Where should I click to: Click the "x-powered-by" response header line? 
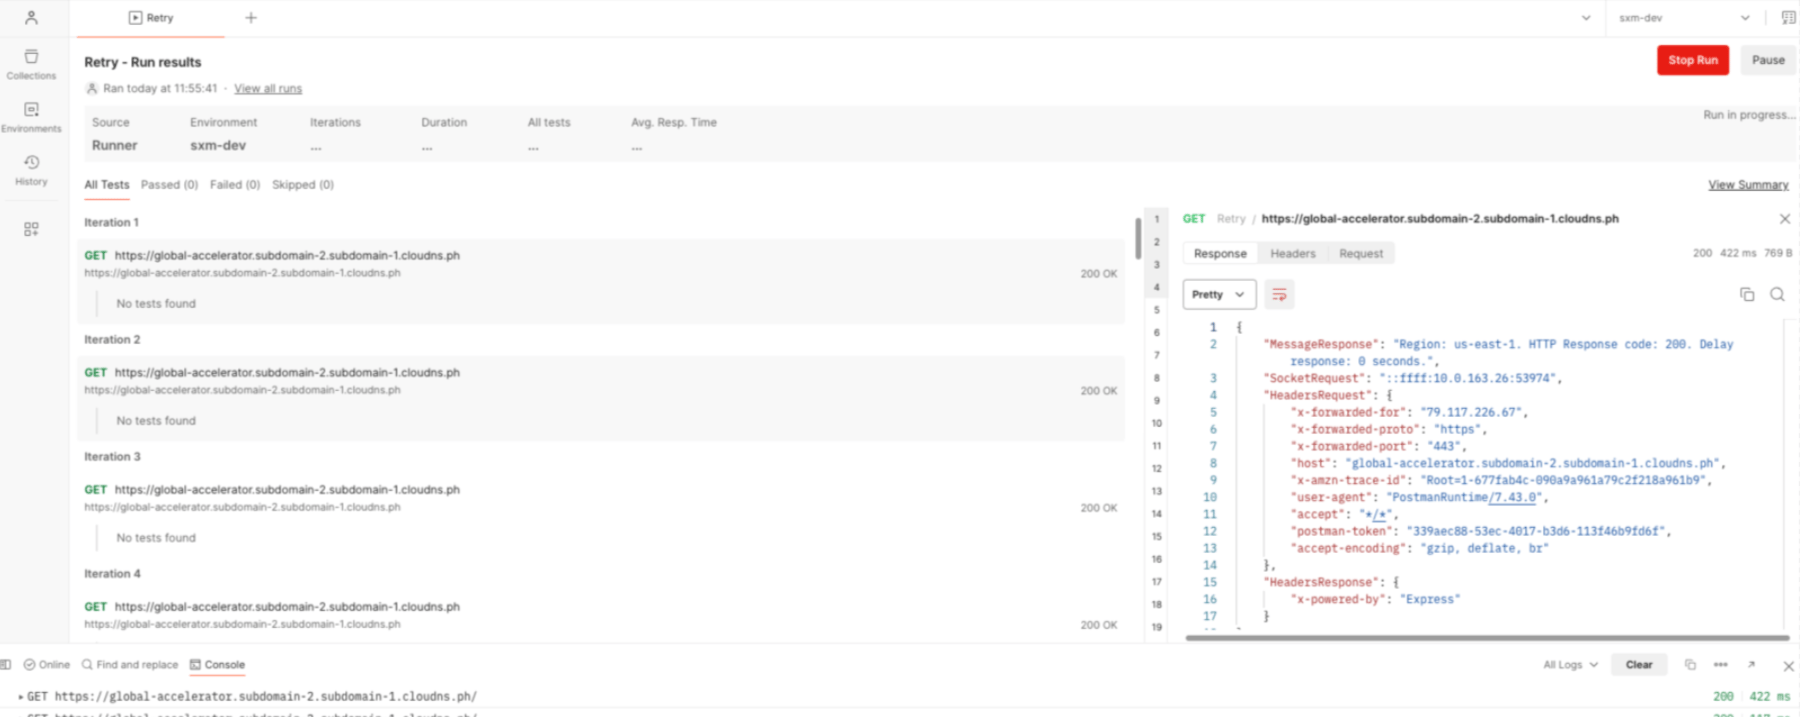point(1374,600)
